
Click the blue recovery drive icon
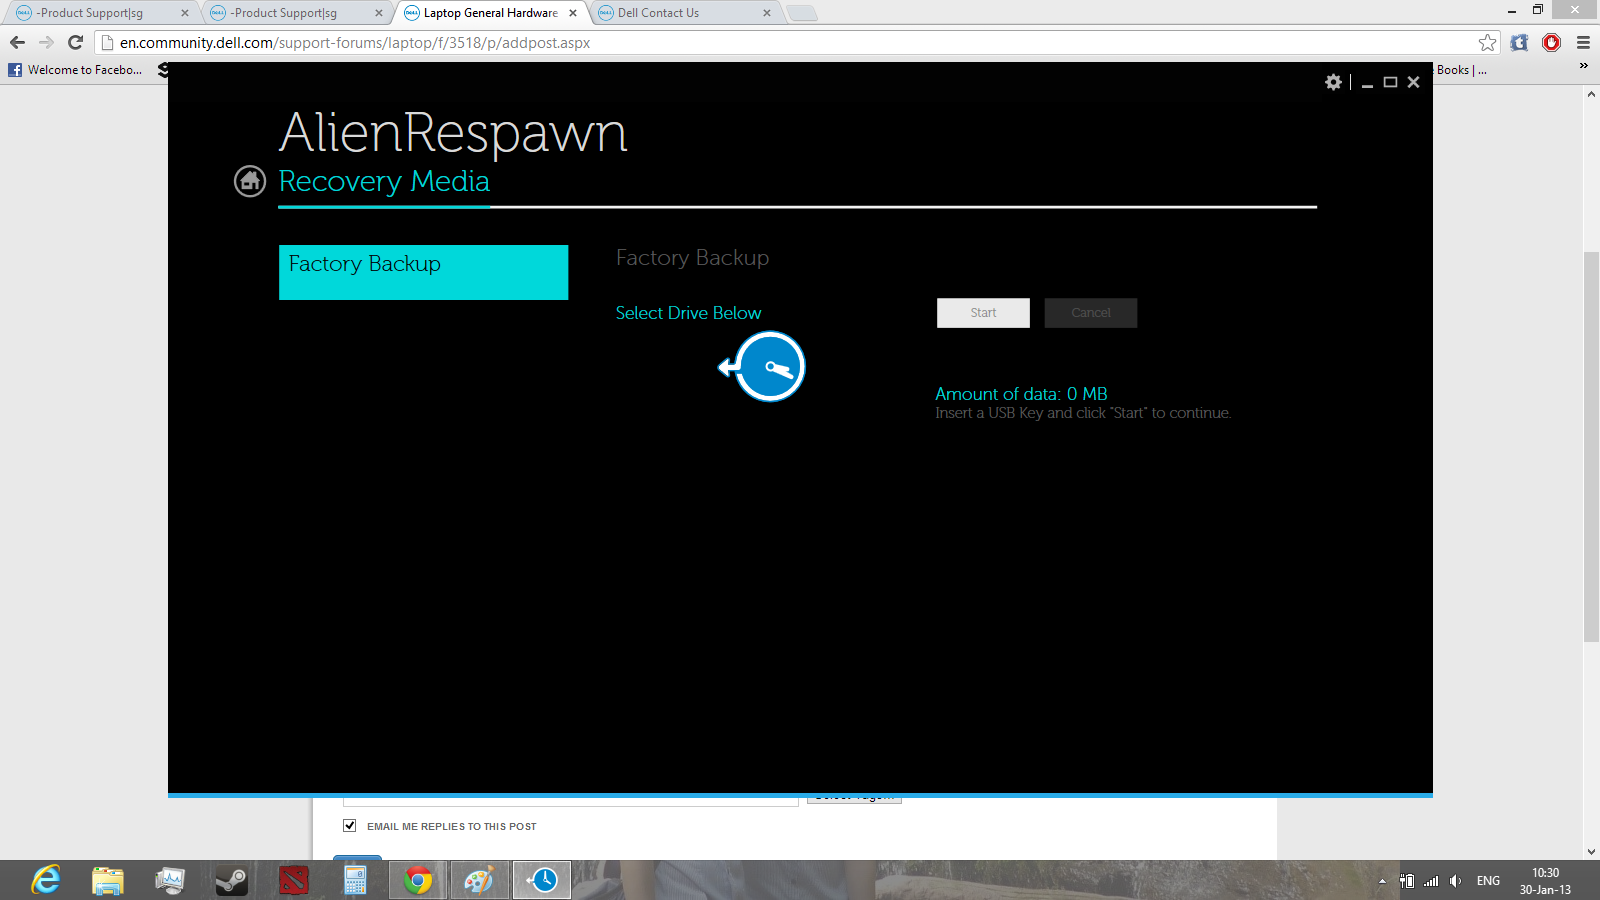coord(768,367)
